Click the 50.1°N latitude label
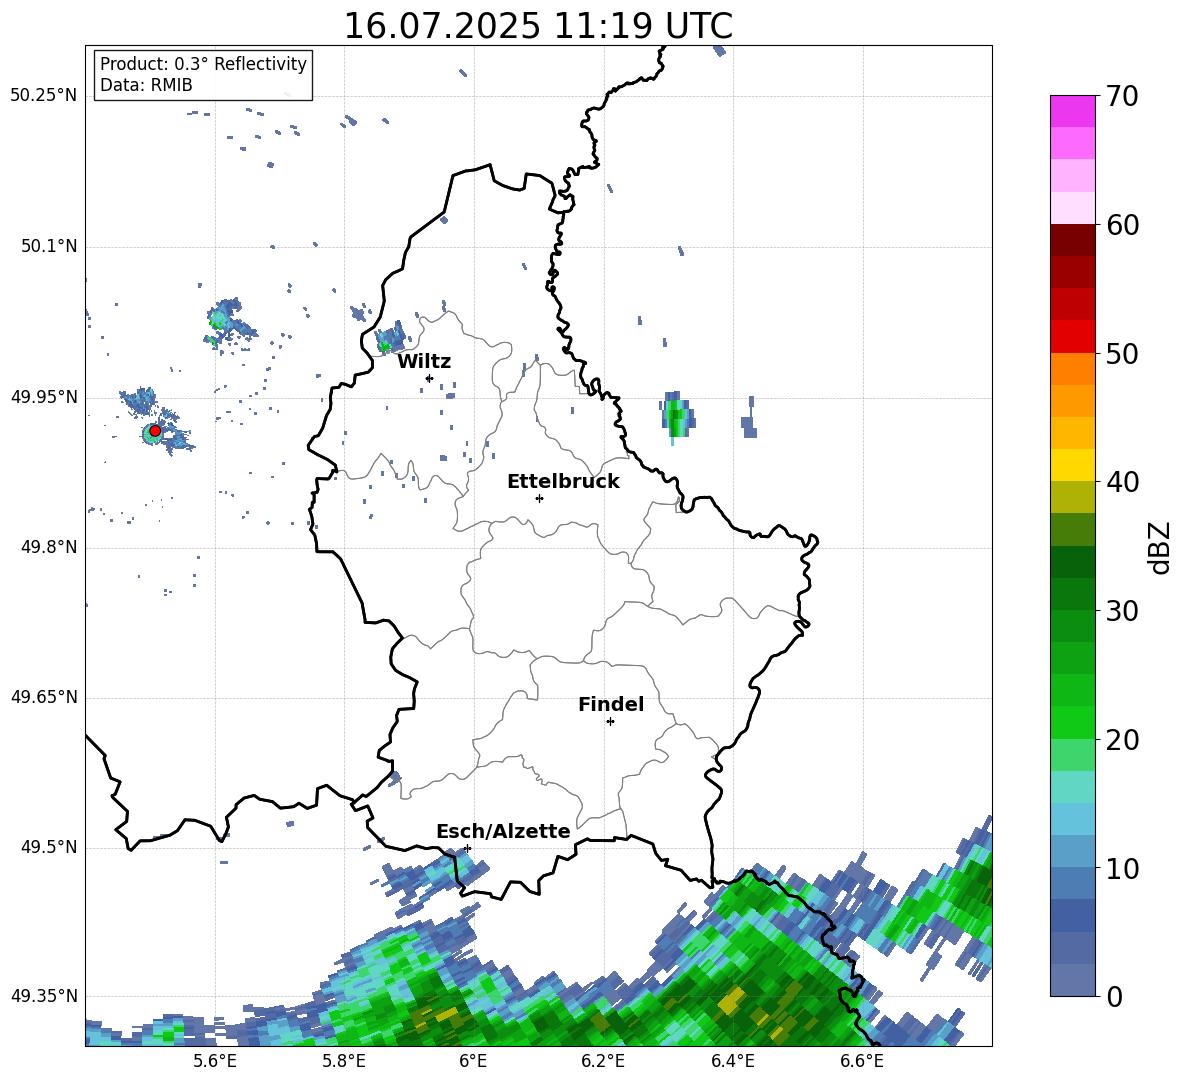Image resolution: width=1184 pixels, height=1081 pixels. 49,246
